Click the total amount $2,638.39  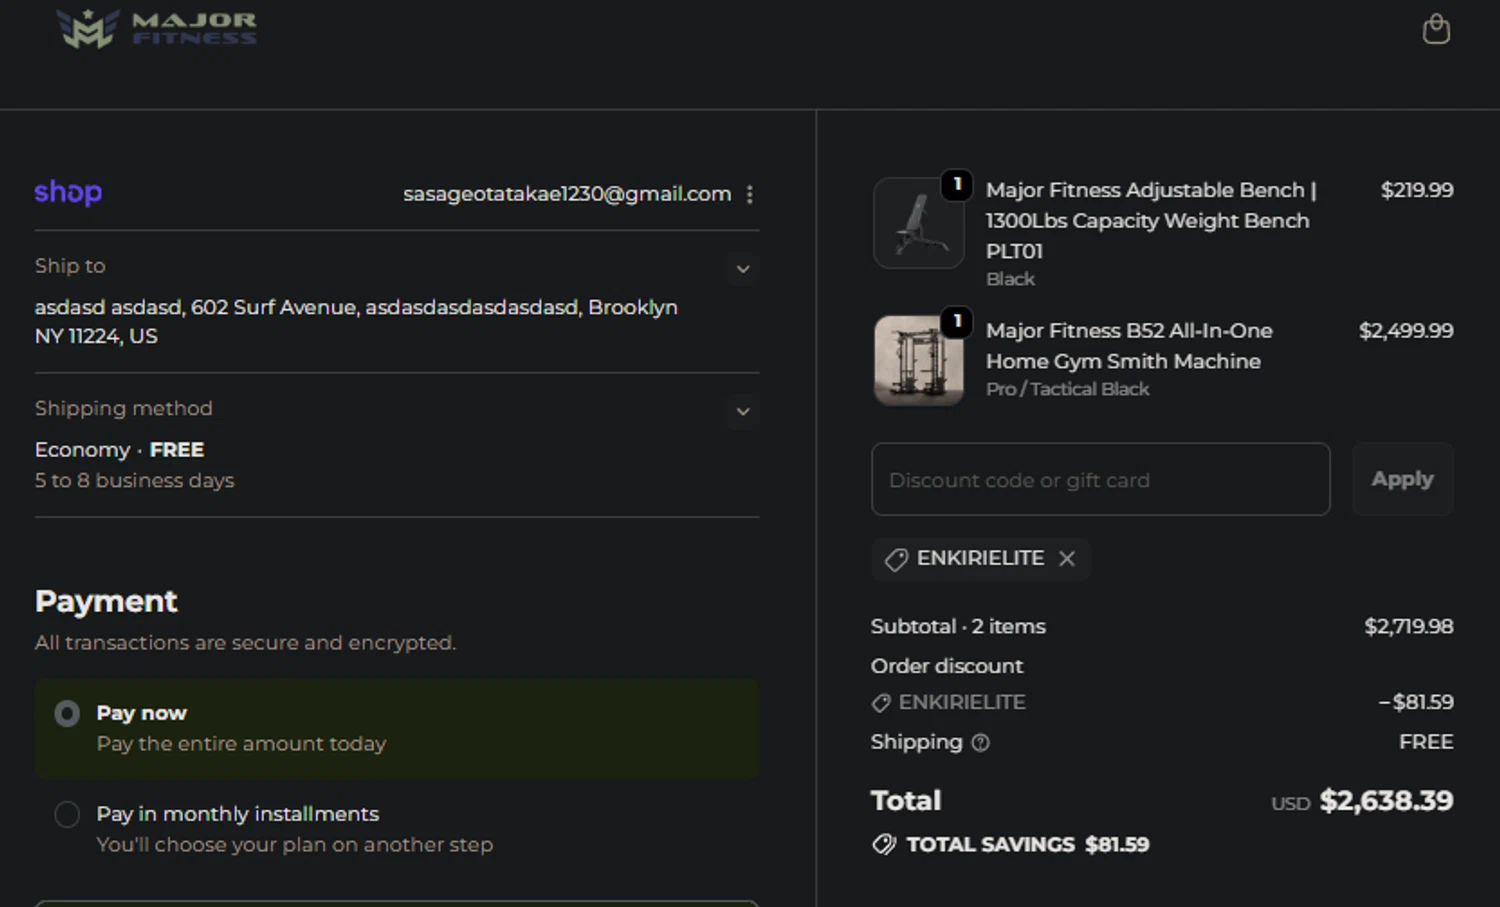pos(1386,801)
